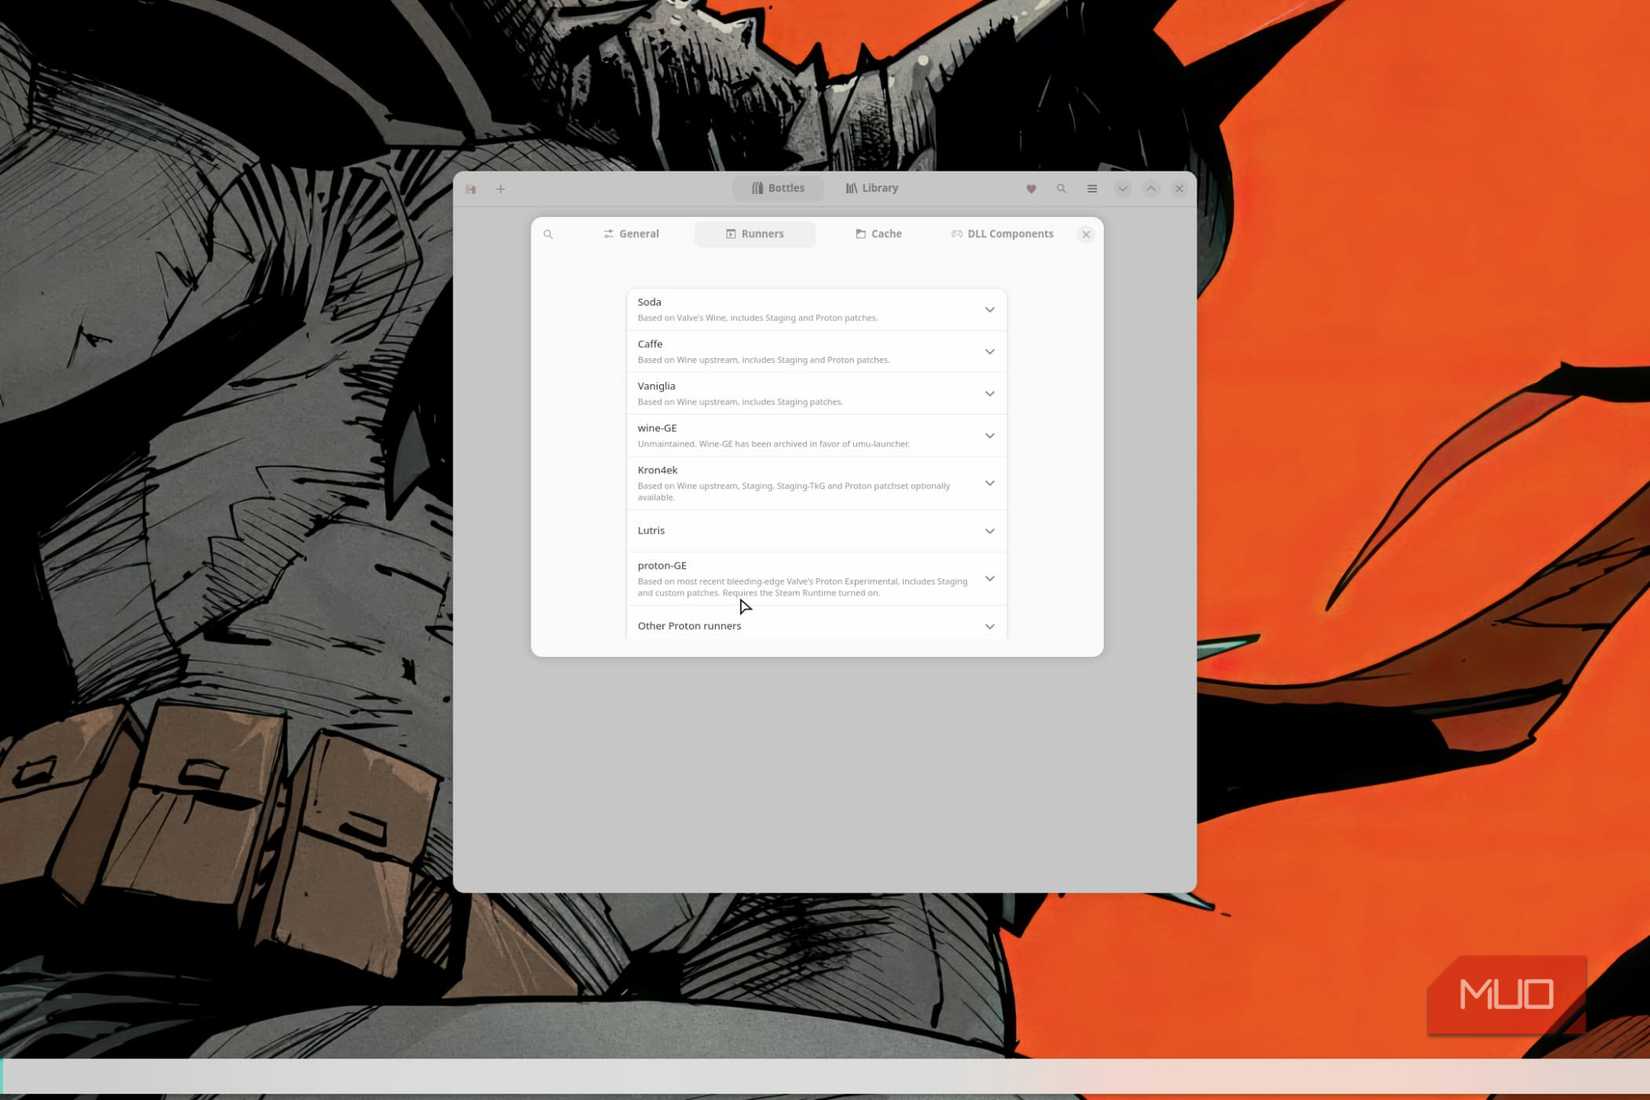Open search in the main Bottles header
The height and width of the screenshot is (1100, 1650).
1061,189
